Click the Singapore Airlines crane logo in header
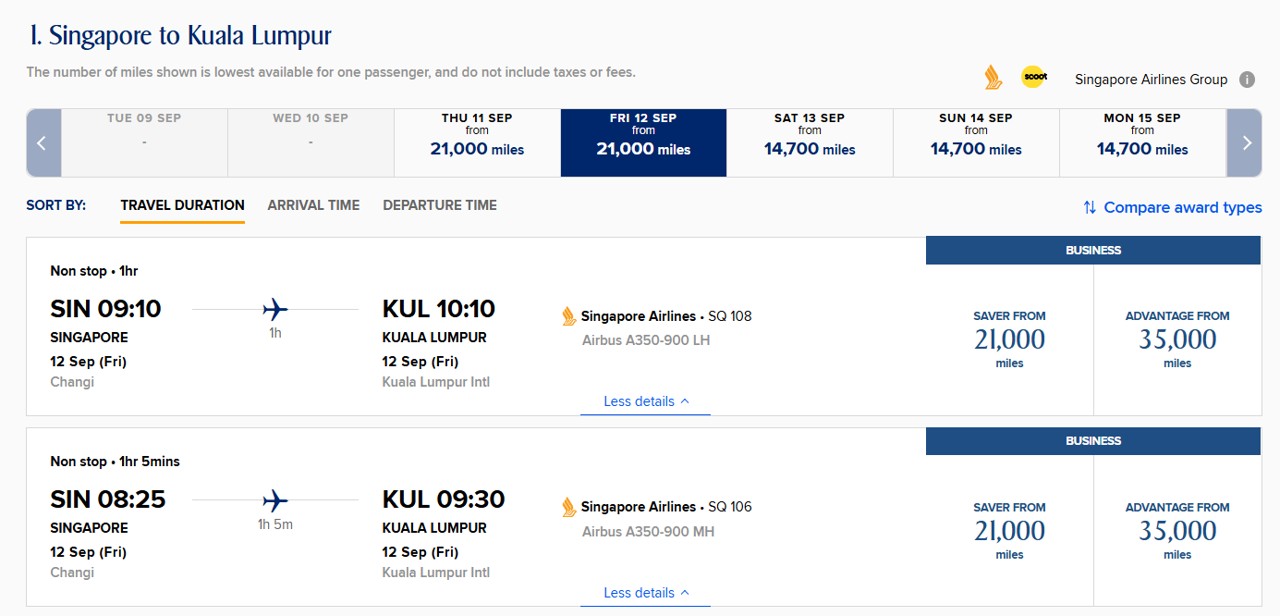This screenshot has height=616, width=1280. coord(992,77)
